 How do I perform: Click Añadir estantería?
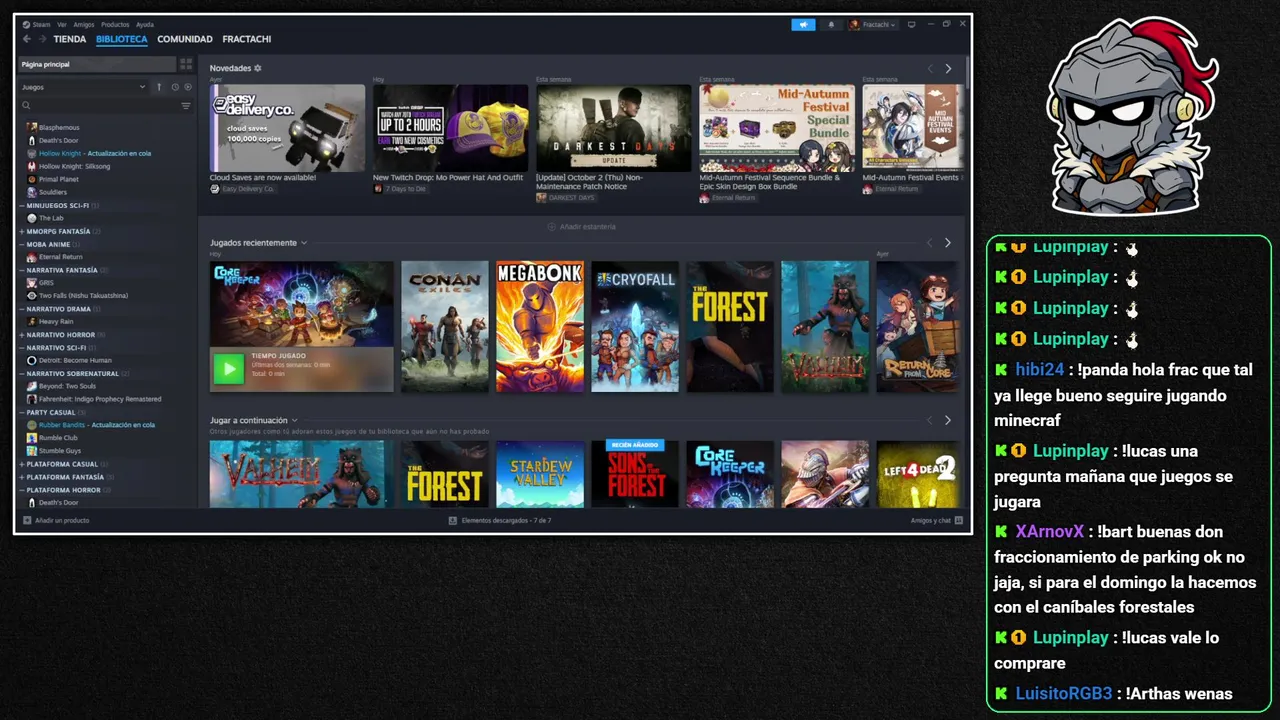click(x=581, y=227)
